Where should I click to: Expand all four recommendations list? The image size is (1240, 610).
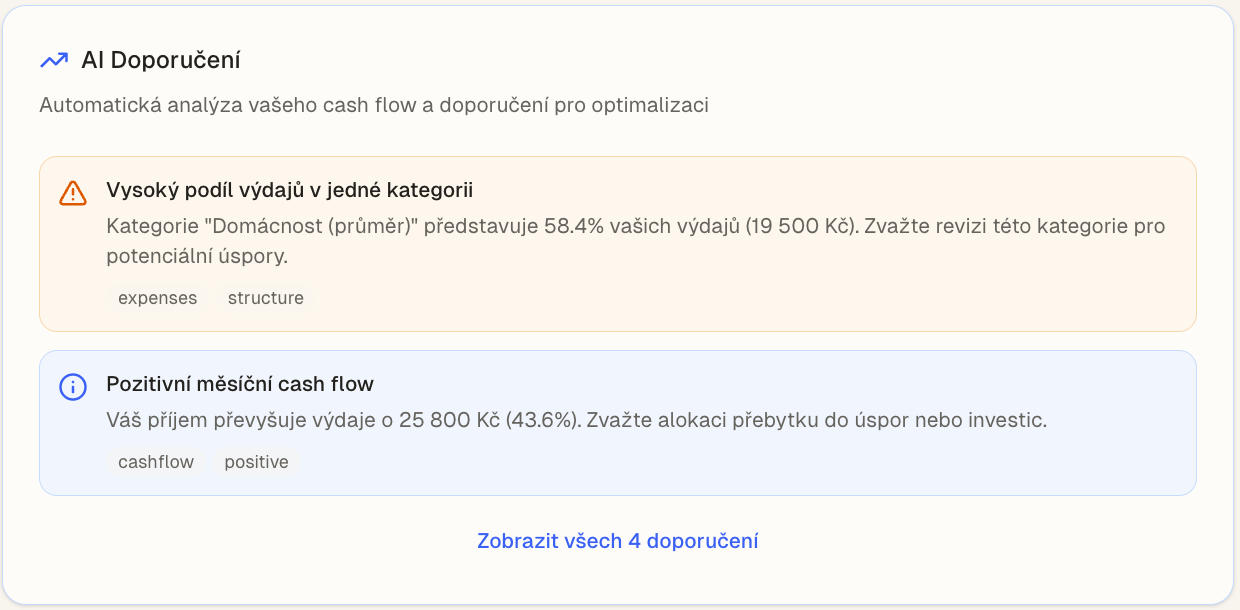[x=618, y=541]
